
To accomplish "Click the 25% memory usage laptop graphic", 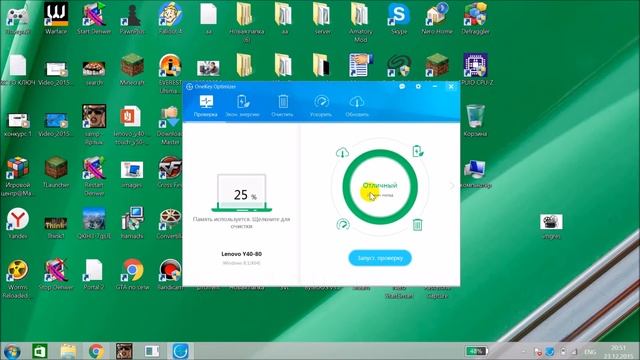I will (242, 193).
